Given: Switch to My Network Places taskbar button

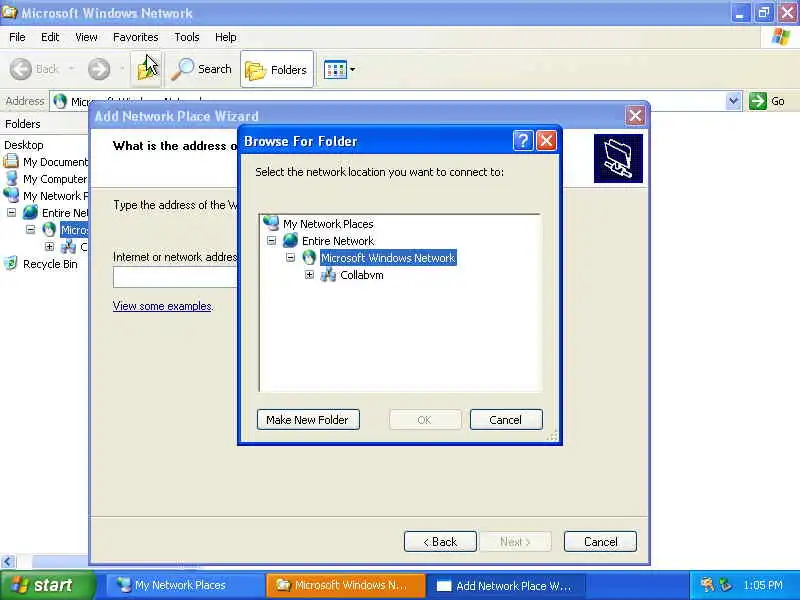Looking at the screenshot, I should [x=183, y=585].
